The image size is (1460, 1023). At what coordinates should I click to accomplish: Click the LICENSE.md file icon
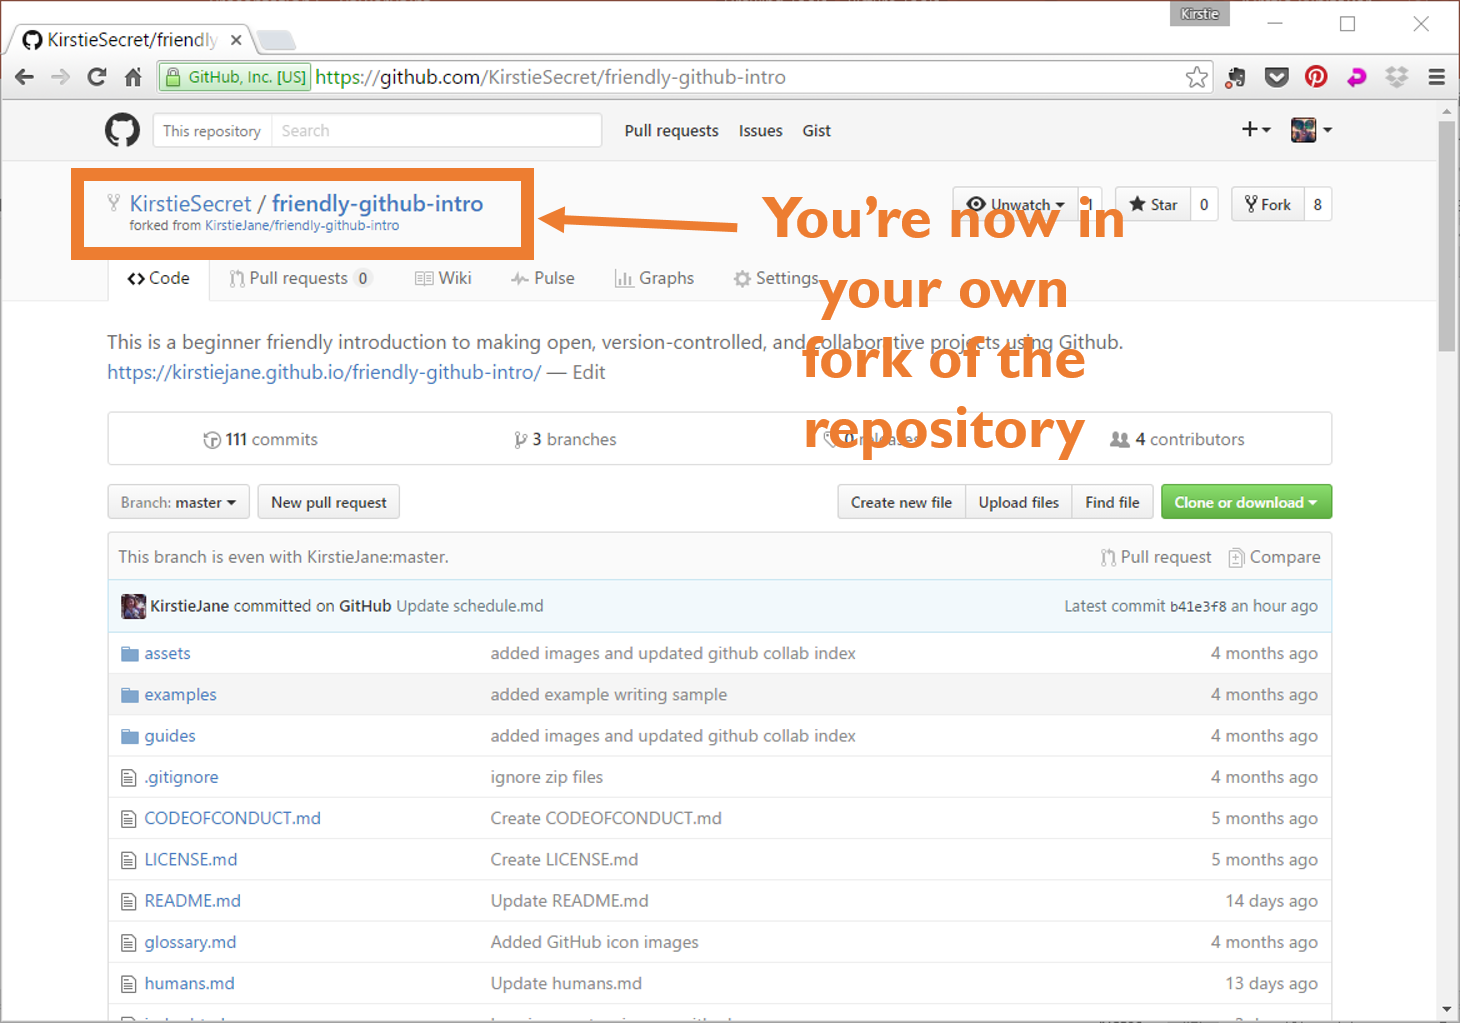[128, 860]
